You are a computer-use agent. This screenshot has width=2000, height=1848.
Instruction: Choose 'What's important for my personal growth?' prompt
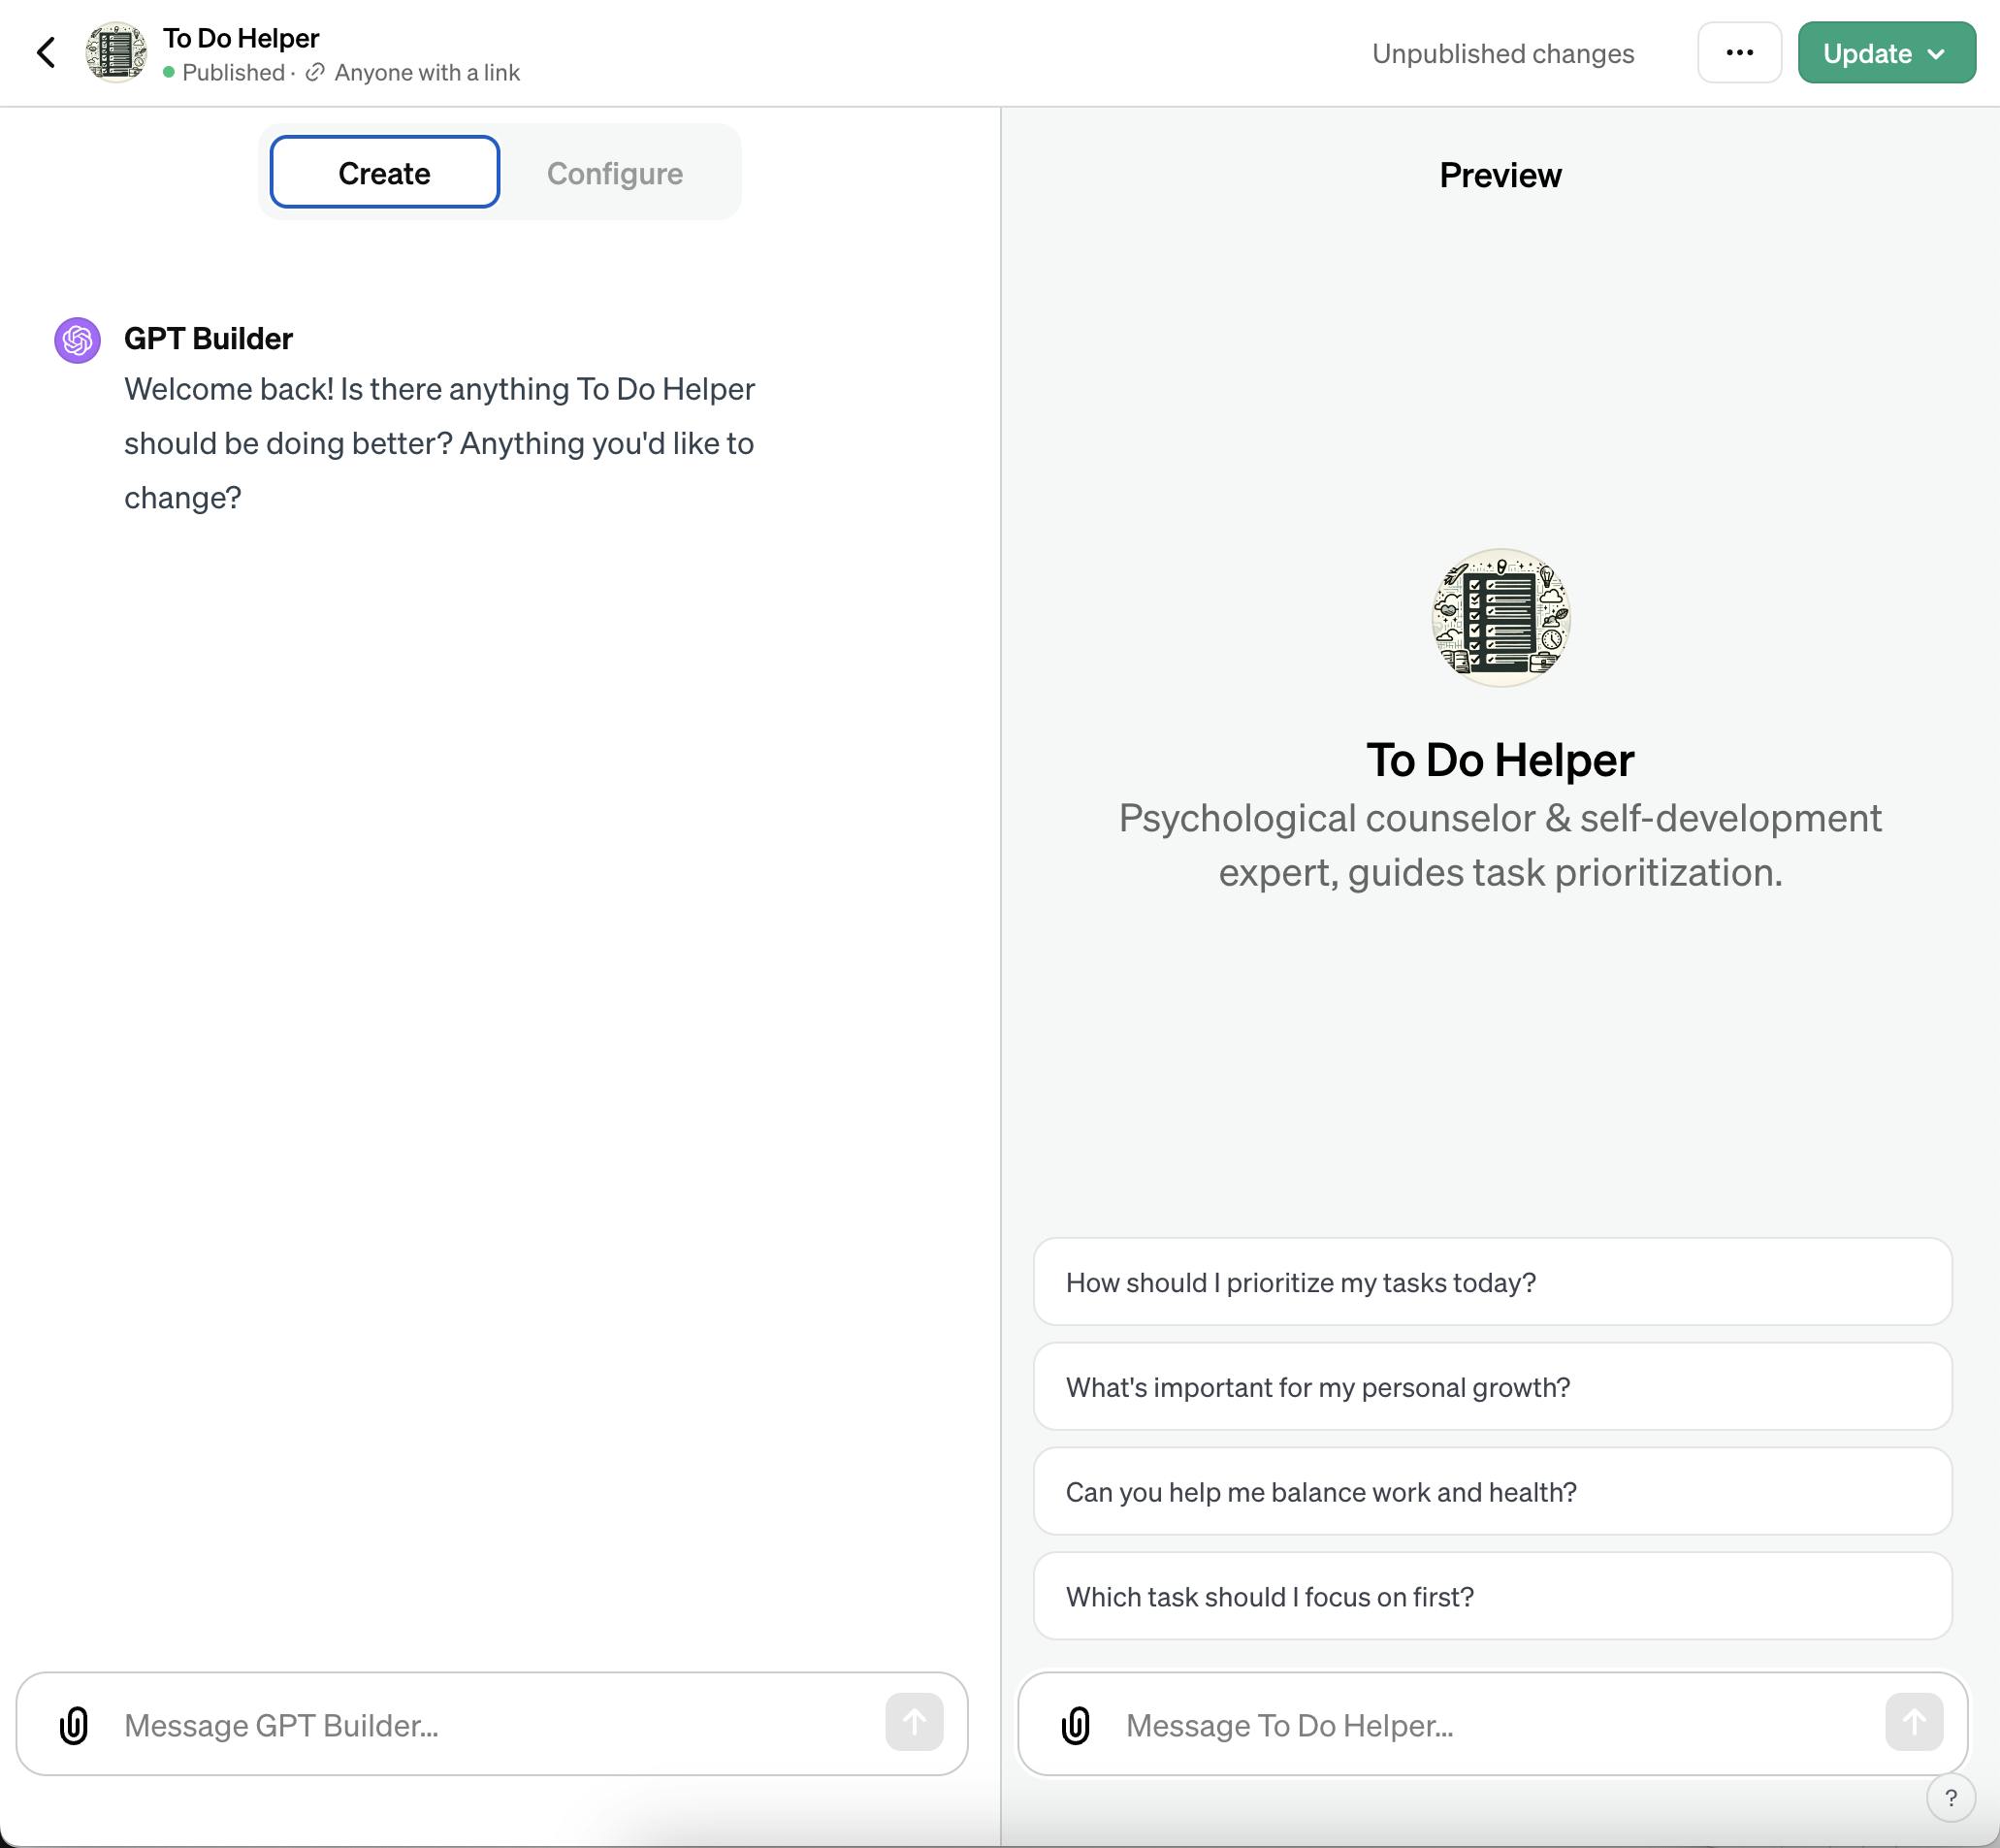tap(1492, 1387)
